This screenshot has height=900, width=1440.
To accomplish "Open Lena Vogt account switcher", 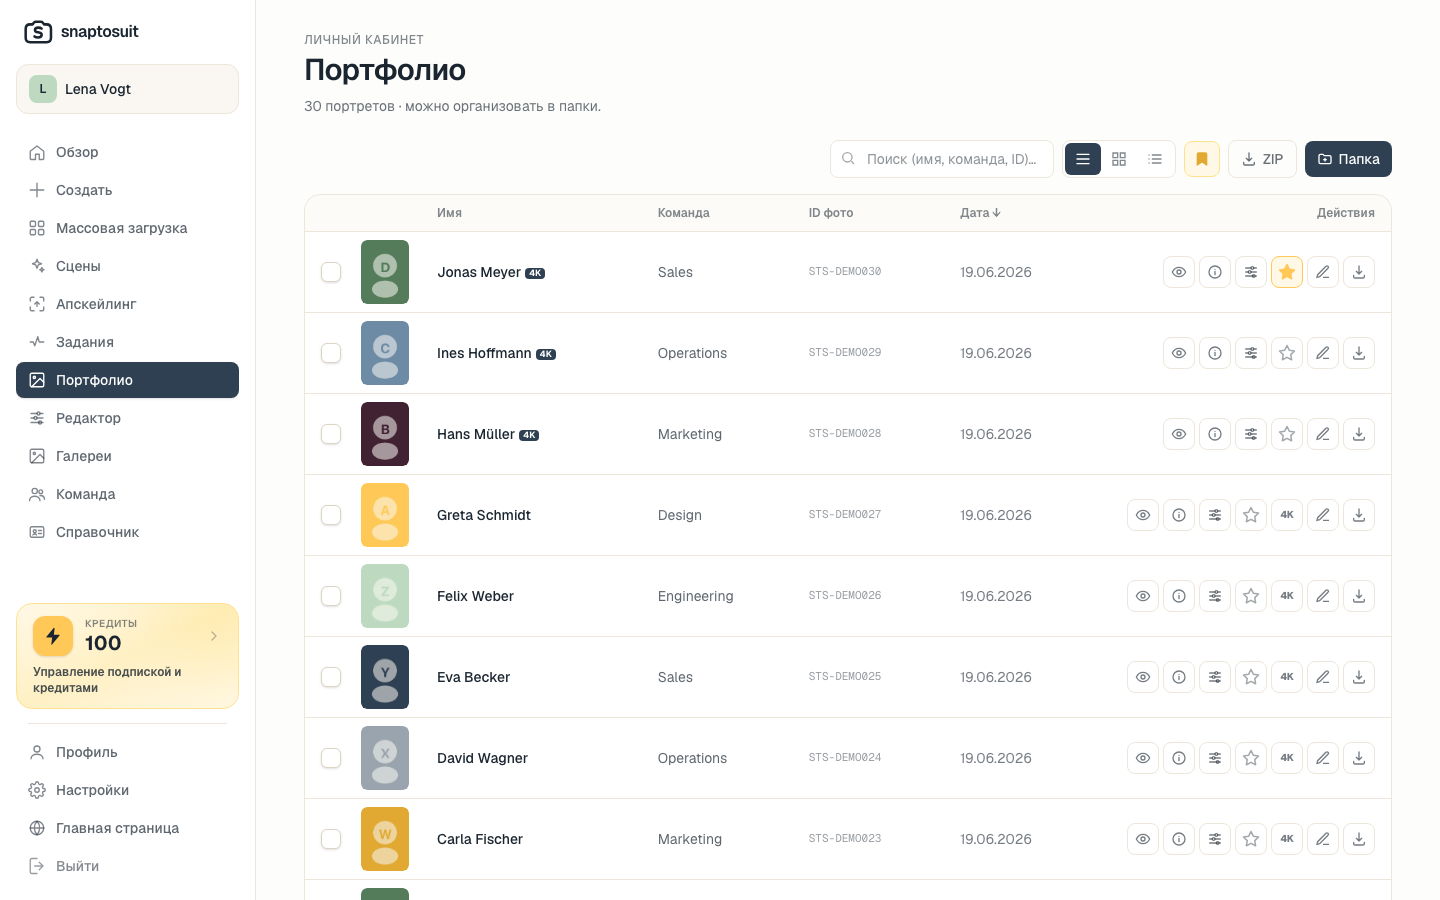I will pyautogui.click(x=127, y=89).
